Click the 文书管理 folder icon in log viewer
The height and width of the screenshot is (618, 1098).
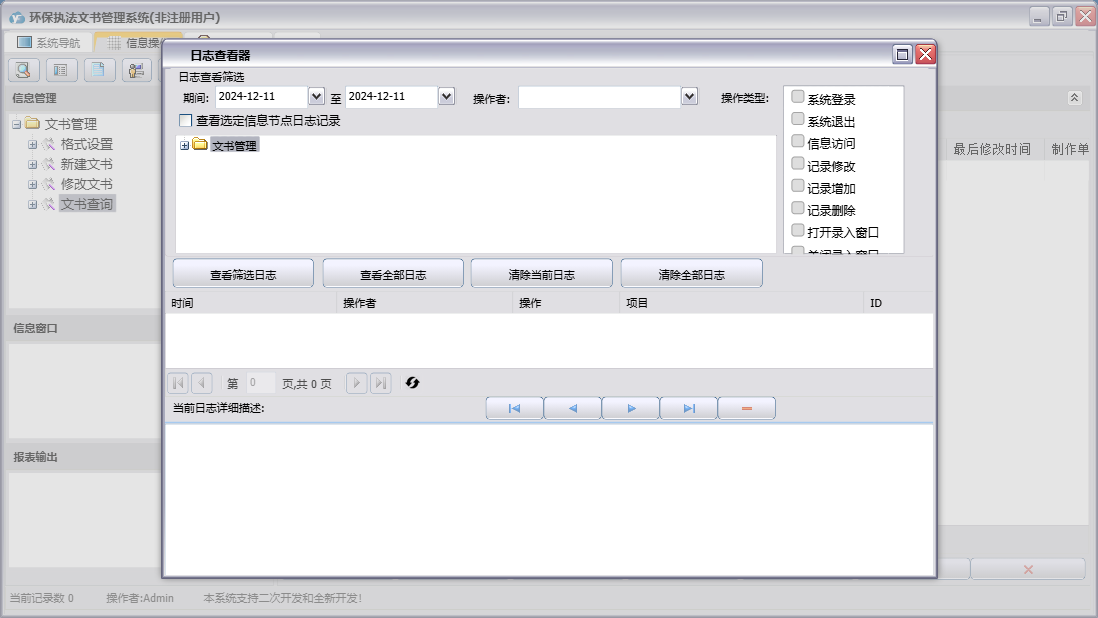click(x=200, y=144)
